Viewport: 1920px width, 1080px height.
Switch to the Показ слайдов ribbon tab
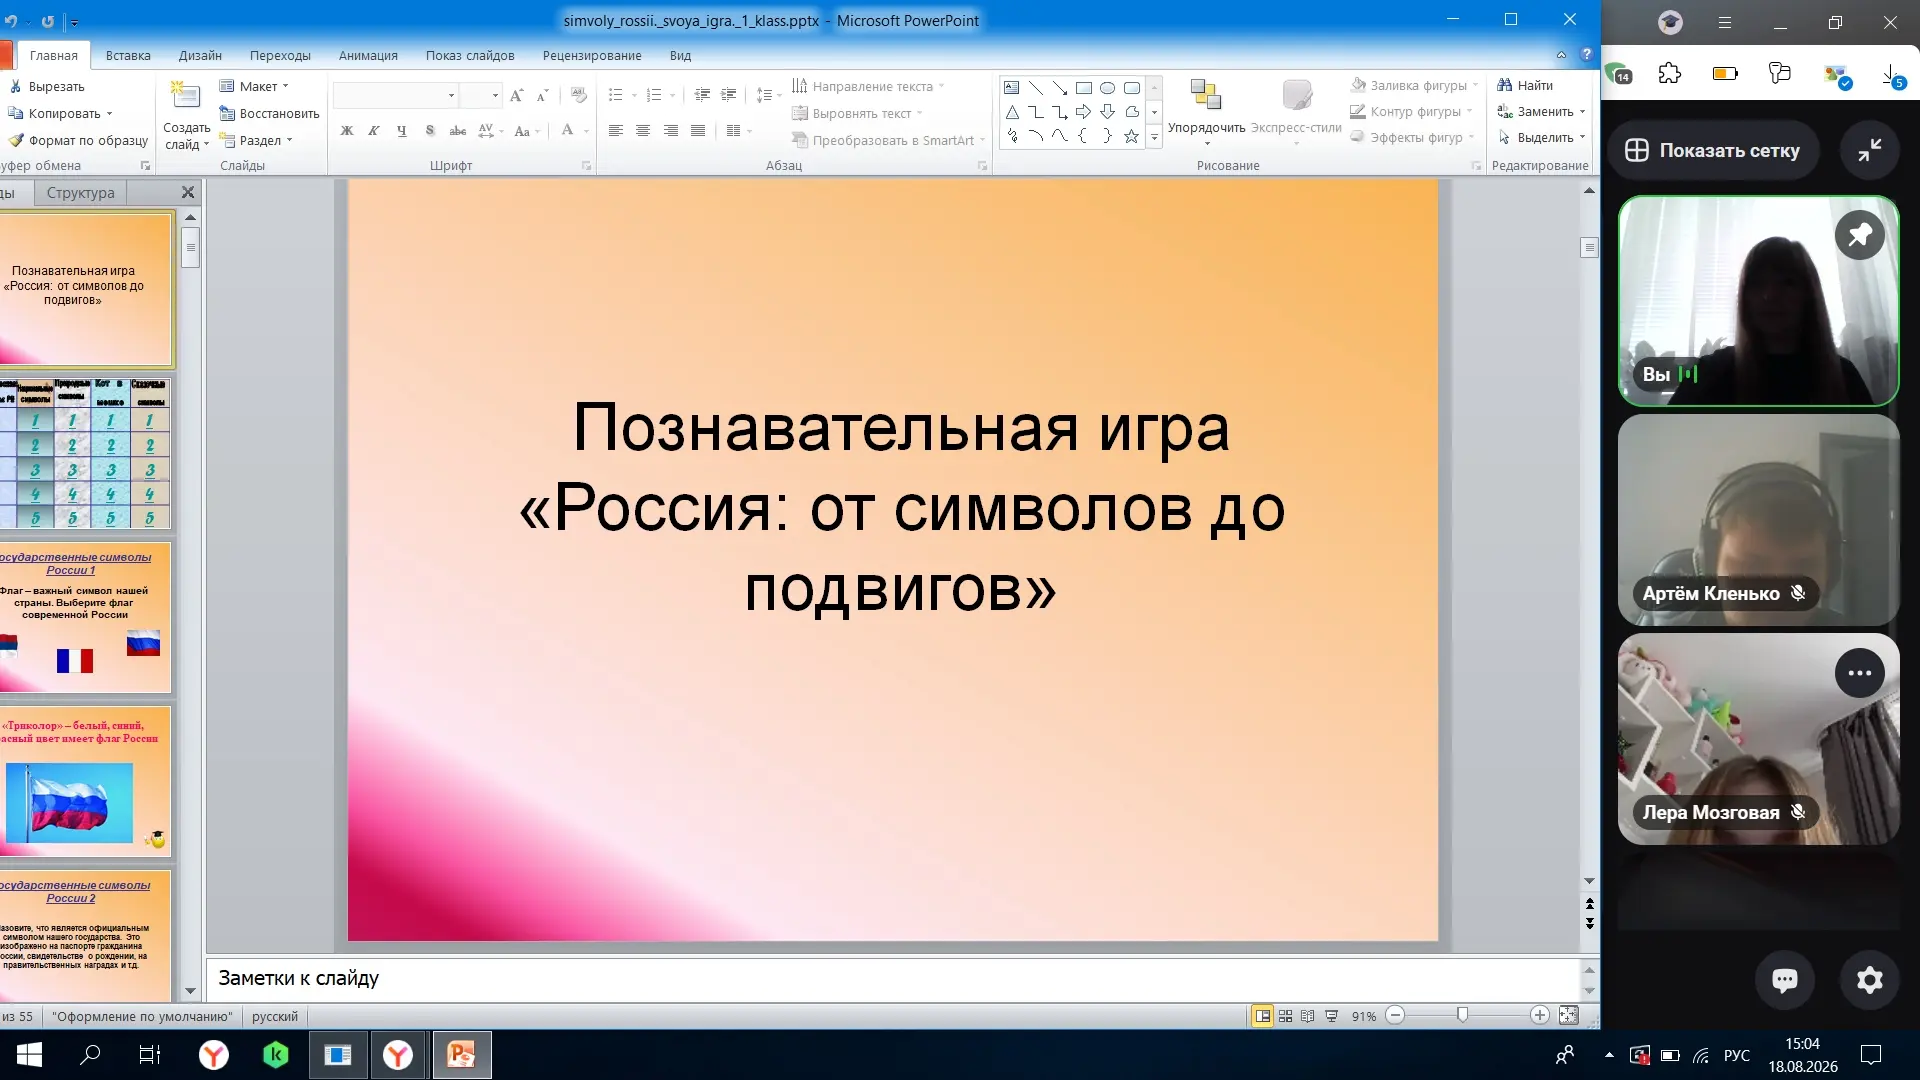[x=470, y=56]
